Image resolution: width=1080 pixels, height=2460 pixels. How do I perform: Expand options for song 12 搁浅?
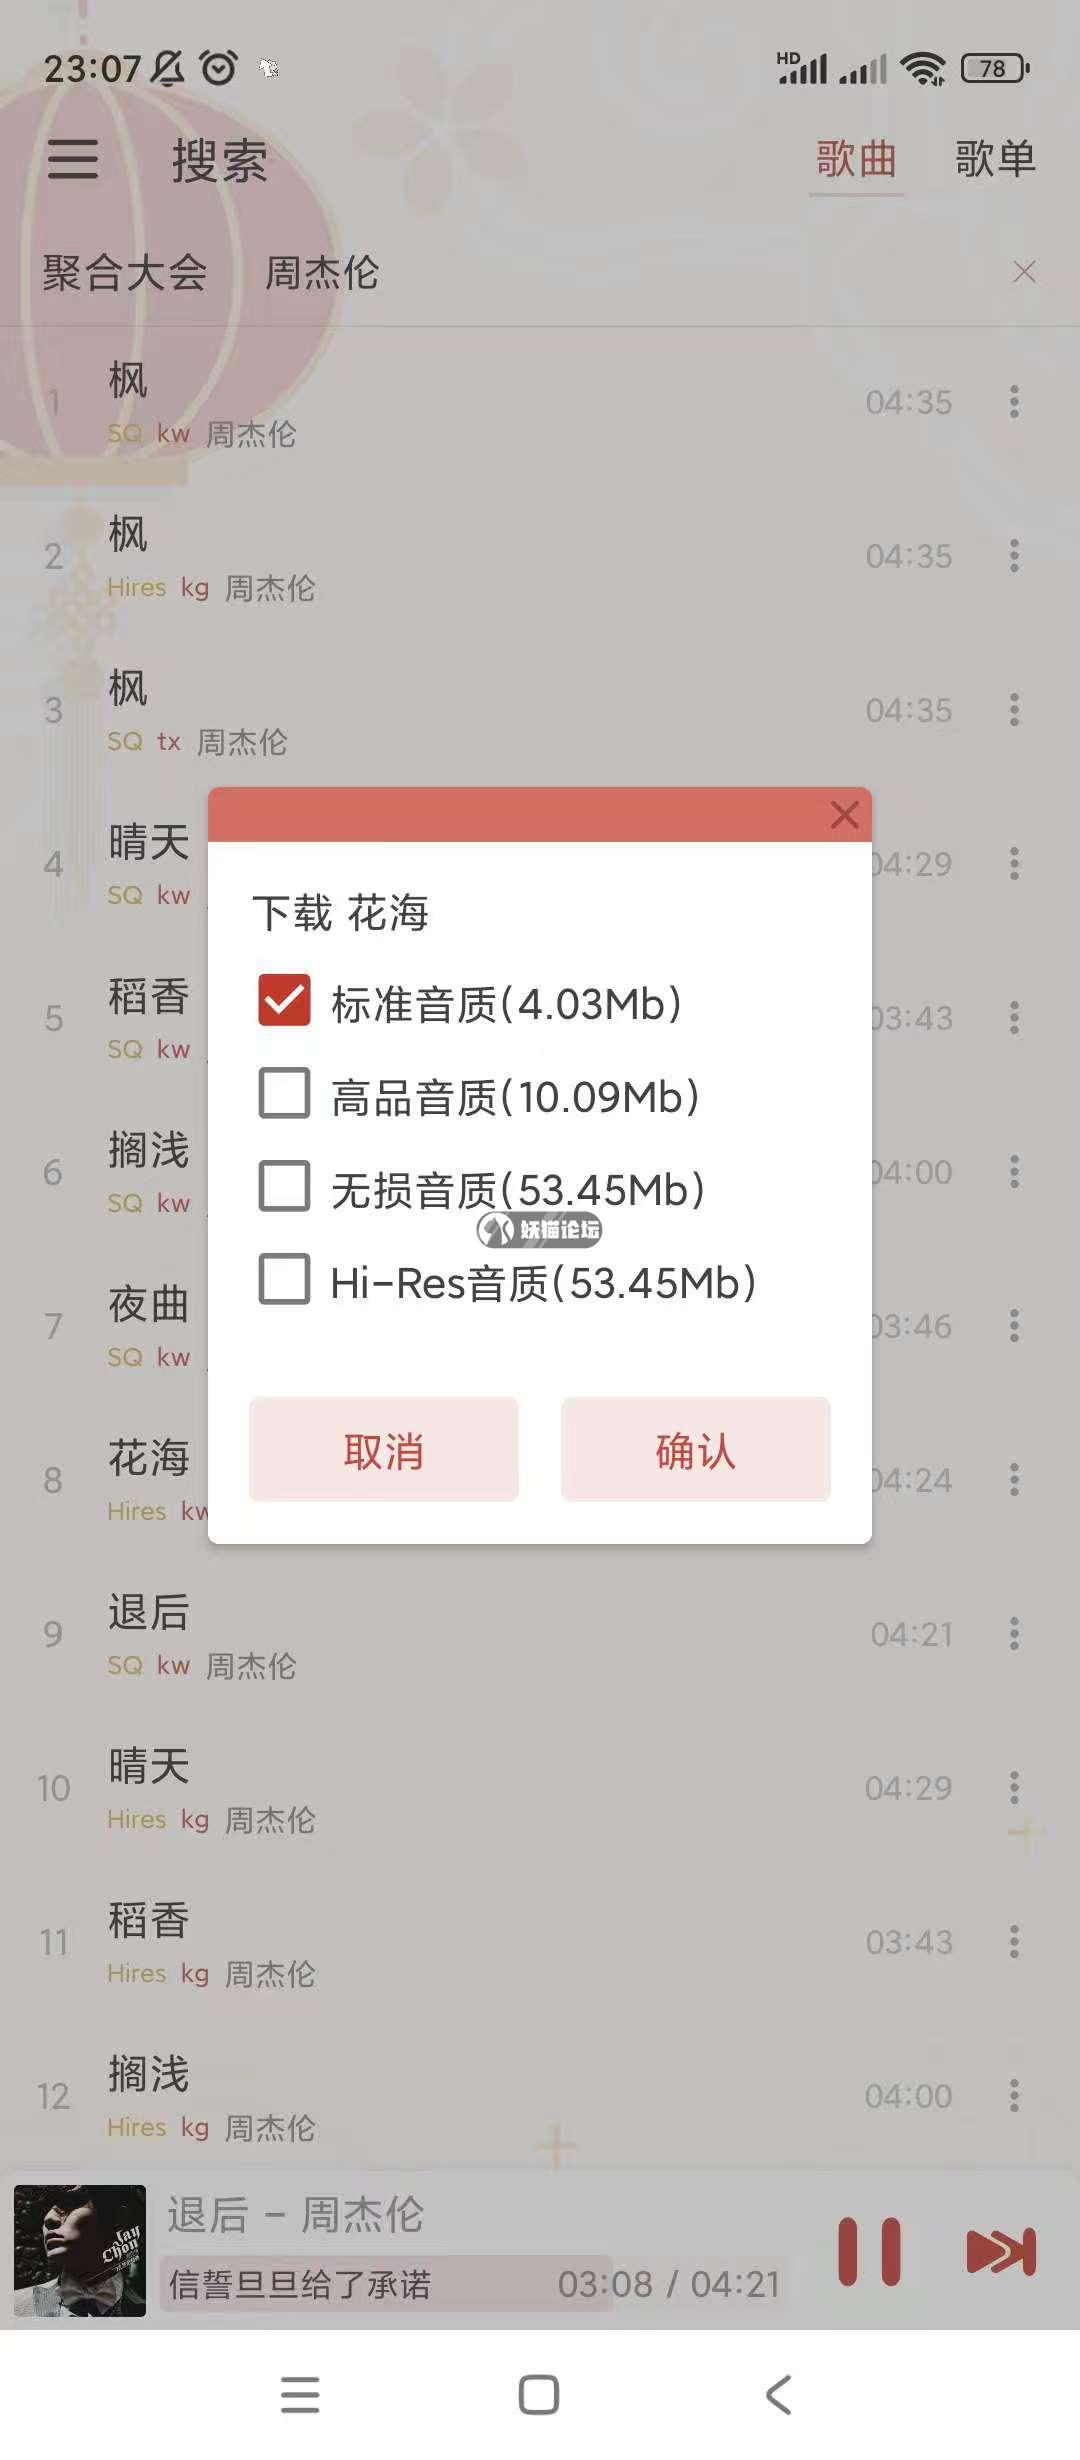pos(1014,2096)
